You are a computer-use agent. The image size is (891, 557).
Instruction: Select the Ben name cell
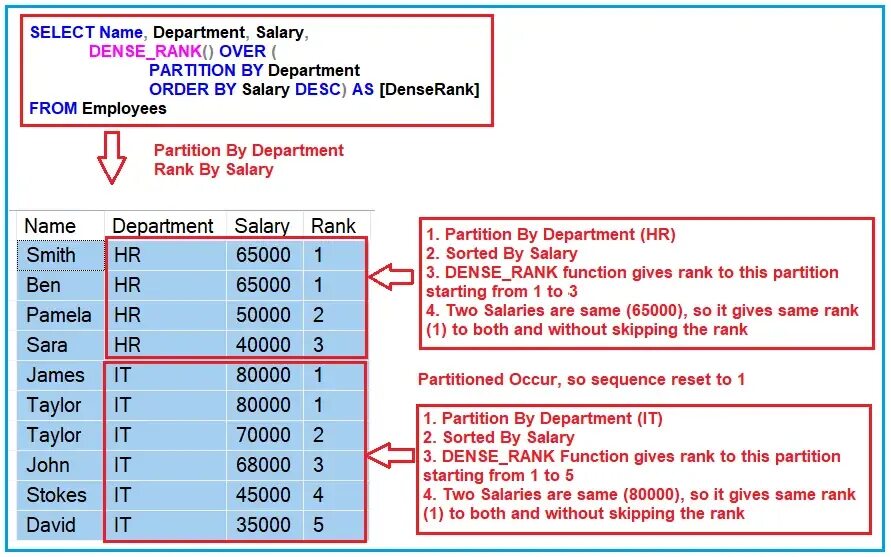coord(61,285)
